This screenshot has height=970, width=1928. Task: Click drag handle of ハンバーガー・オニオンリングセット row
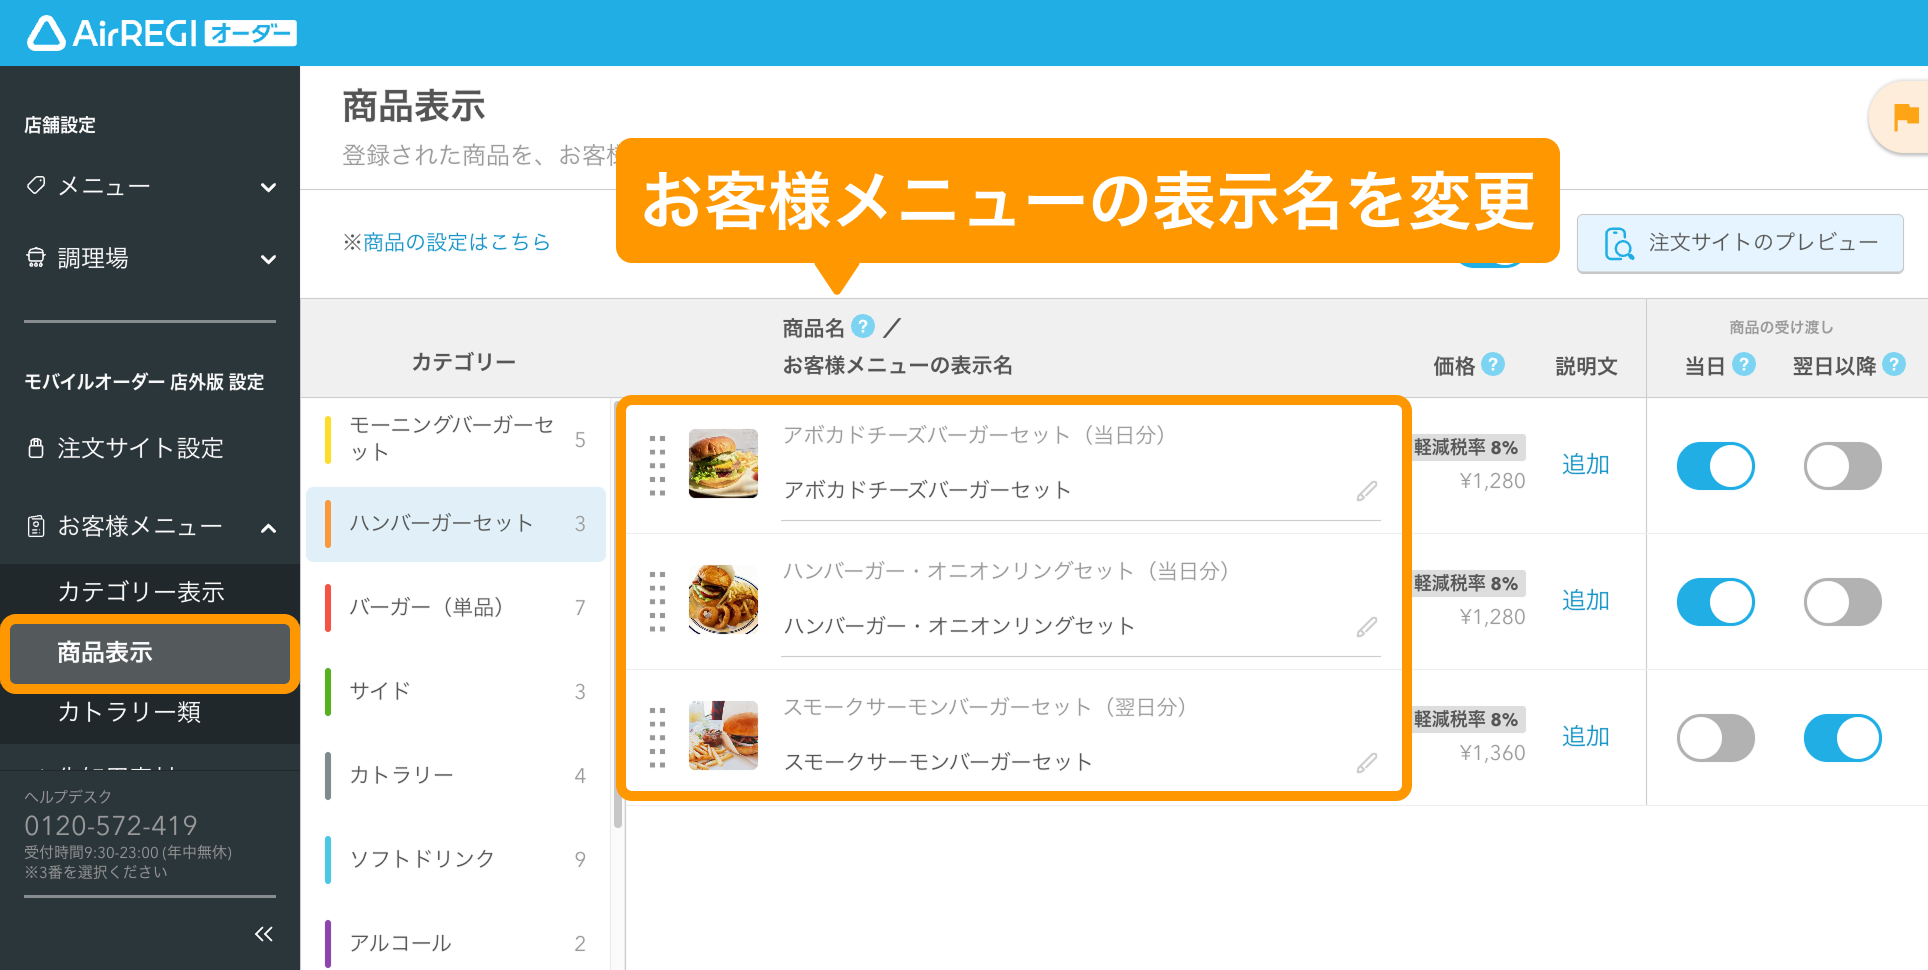coord(657,601)
